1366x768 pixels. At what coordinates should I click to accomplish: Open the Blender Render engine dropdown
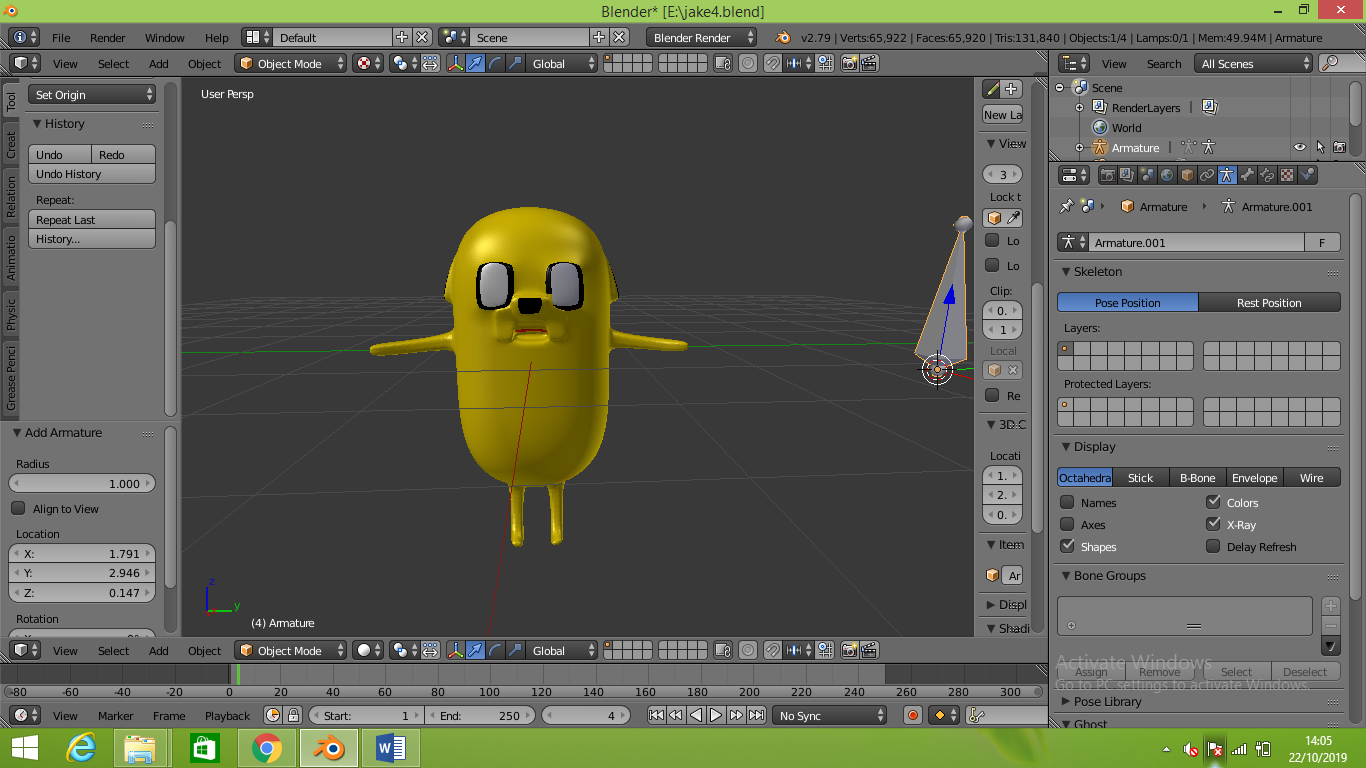pos(703,37)
